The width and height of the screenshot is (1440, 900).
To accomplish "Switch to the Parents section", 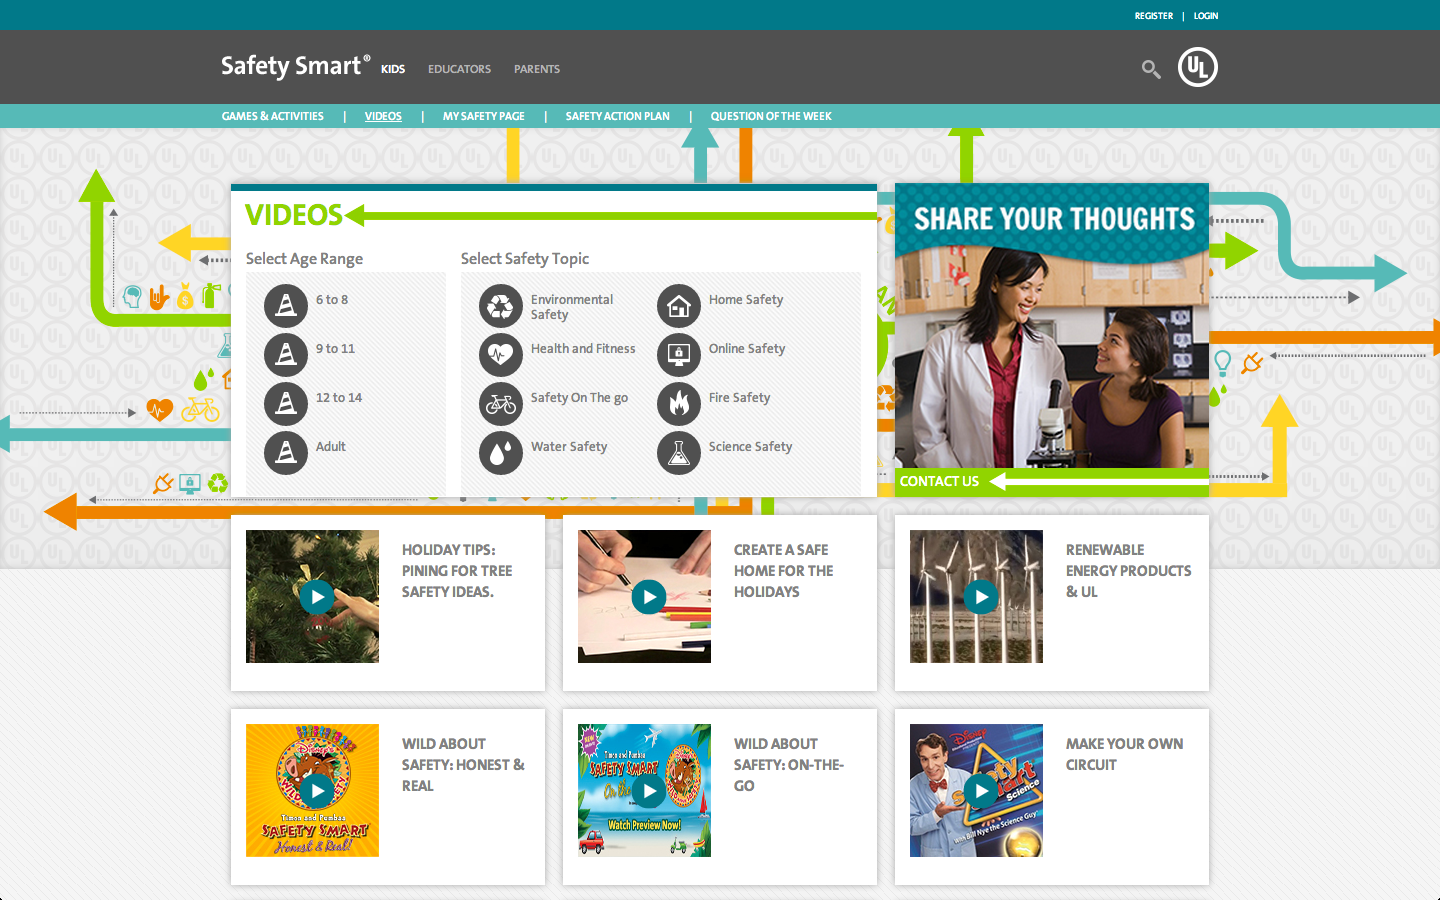I will pyautogui.click(x=537, y=69).
